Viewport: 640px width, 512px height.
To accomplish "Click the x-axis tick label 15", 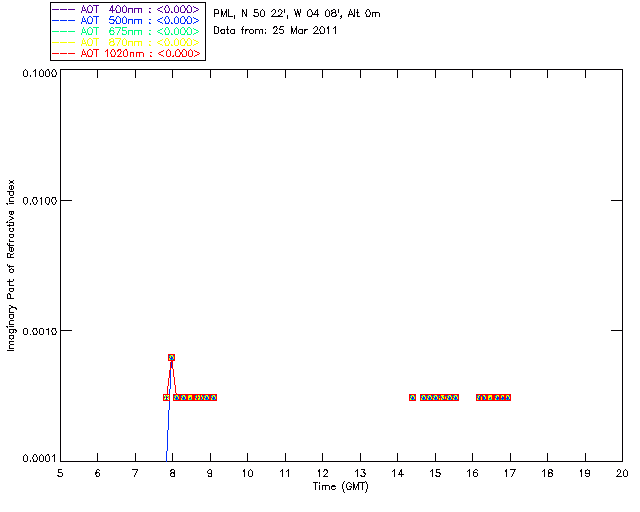I will (x=435, y=473).
